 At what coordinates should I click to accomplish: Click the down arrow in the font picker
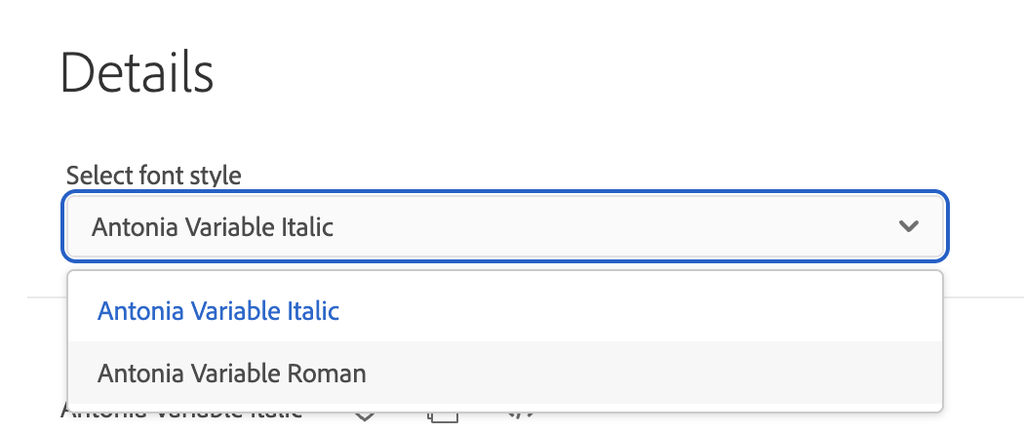tap(908, 227)
